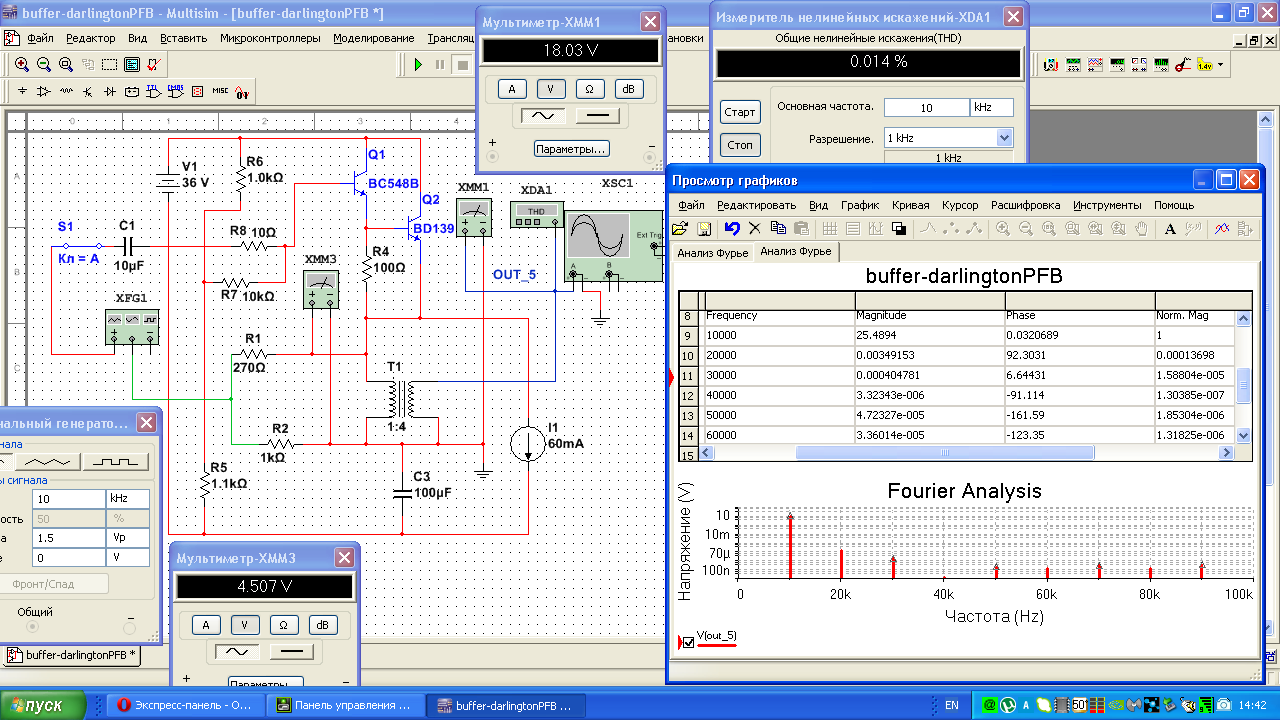The image size is (1280, 720).
Task: Open the Моделирование menu
Action: [x=373, y=38]
